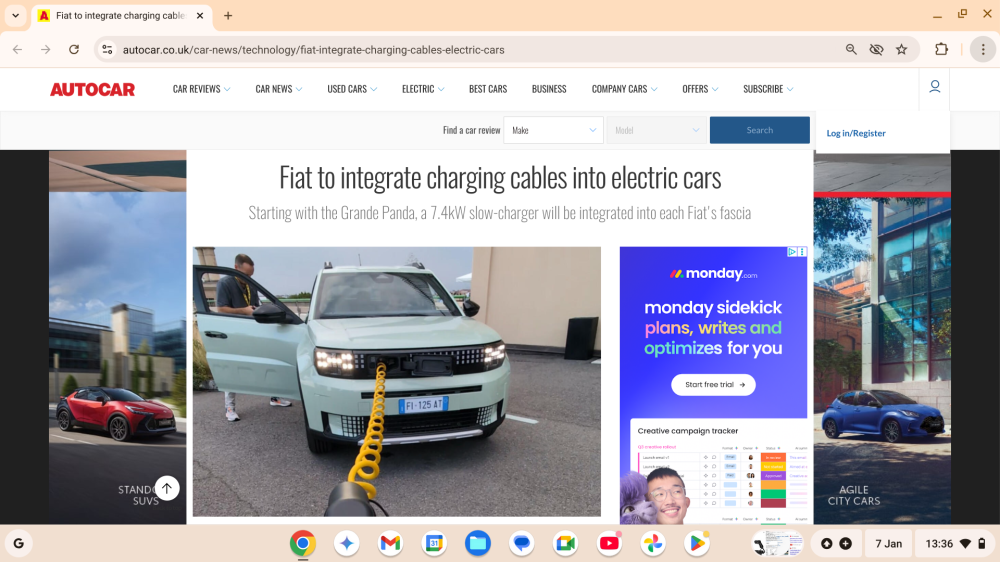Open the Messages app from shelf
The width and height of the screenshot is (1000, 562).
click(x=522, y=544)
